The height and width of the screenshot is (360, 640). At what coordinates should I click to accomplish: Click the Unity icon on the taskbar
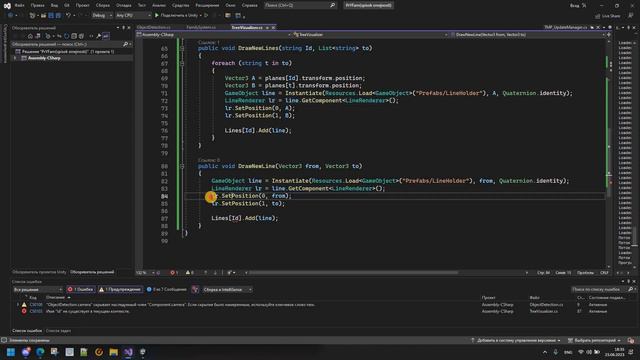click(x=143, y=352)
